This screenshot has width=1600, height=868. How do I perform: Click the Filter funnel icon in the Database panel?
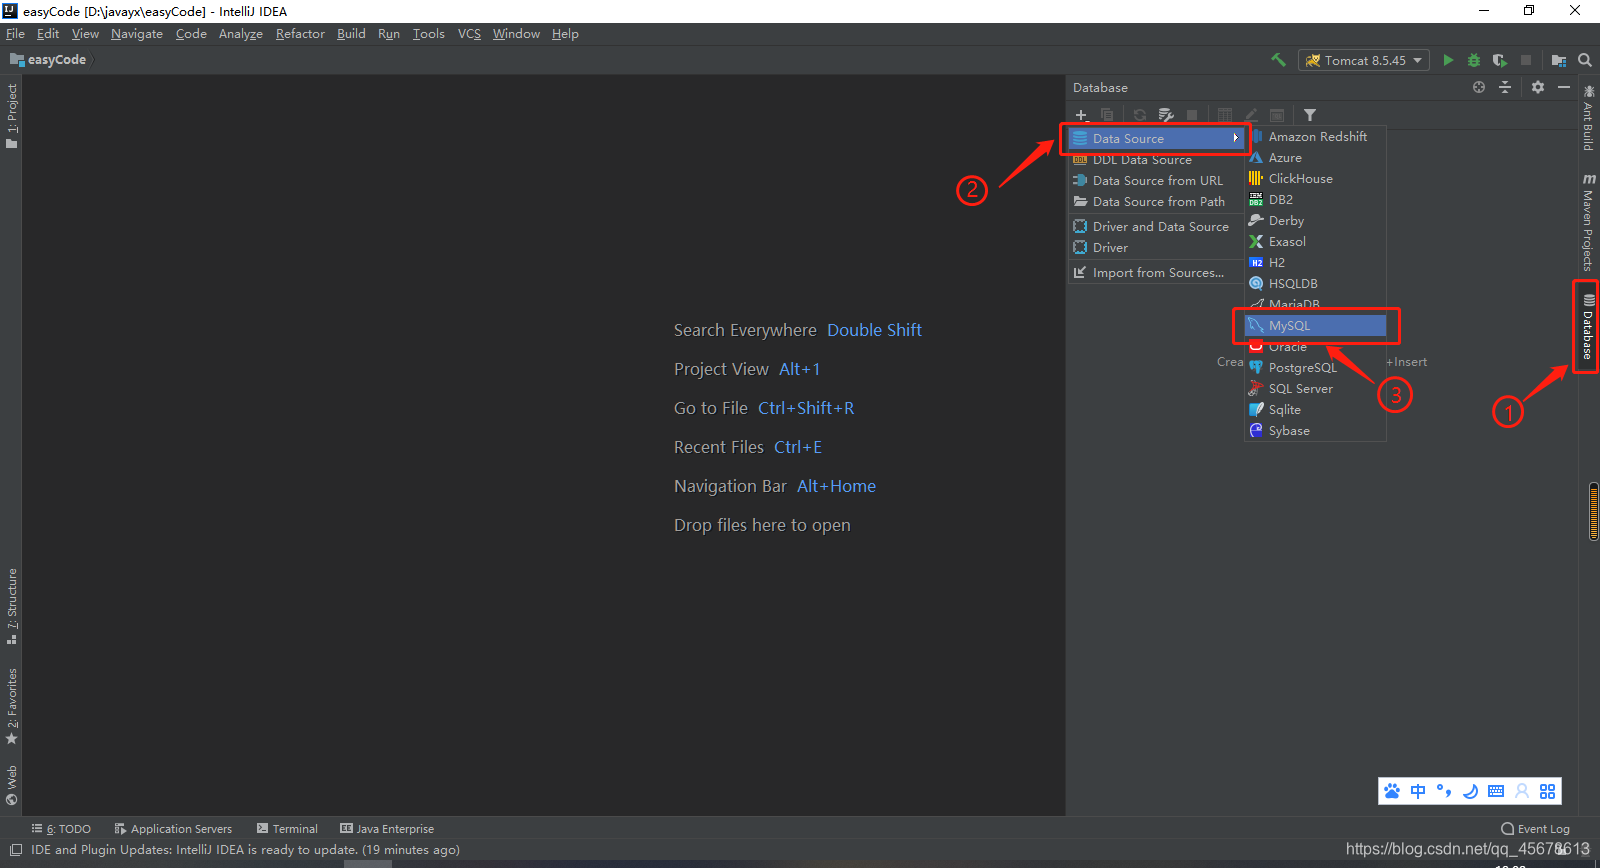coord(1310,115)
